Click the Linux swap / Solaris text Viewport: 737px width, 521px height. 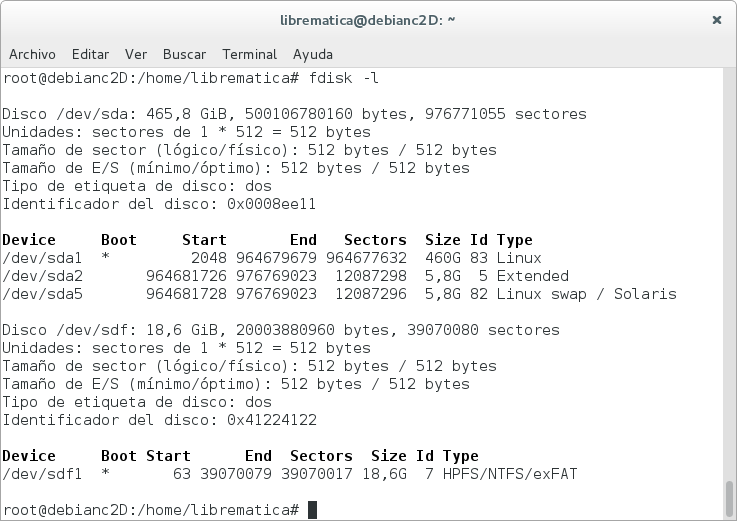pyautogui.click(x=586, y=294)
